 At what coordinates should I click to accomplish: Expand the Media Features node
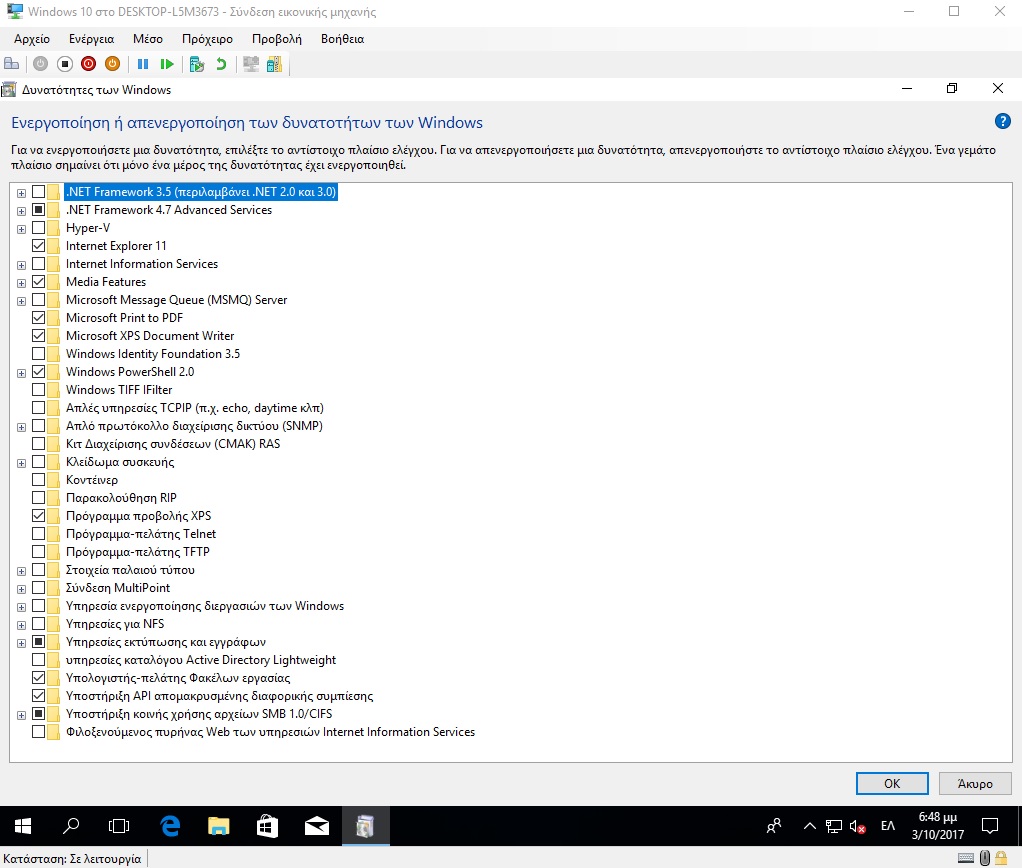point(22,283)
